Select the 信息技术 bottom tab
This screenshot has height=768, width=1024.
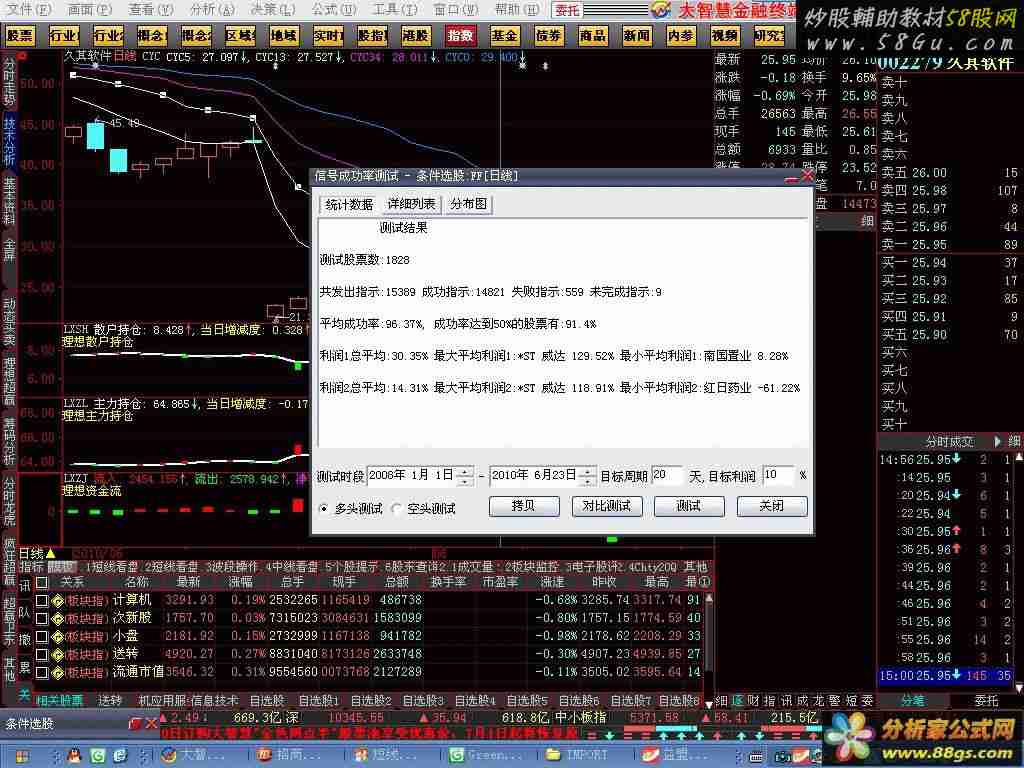(x=217, y=700)
